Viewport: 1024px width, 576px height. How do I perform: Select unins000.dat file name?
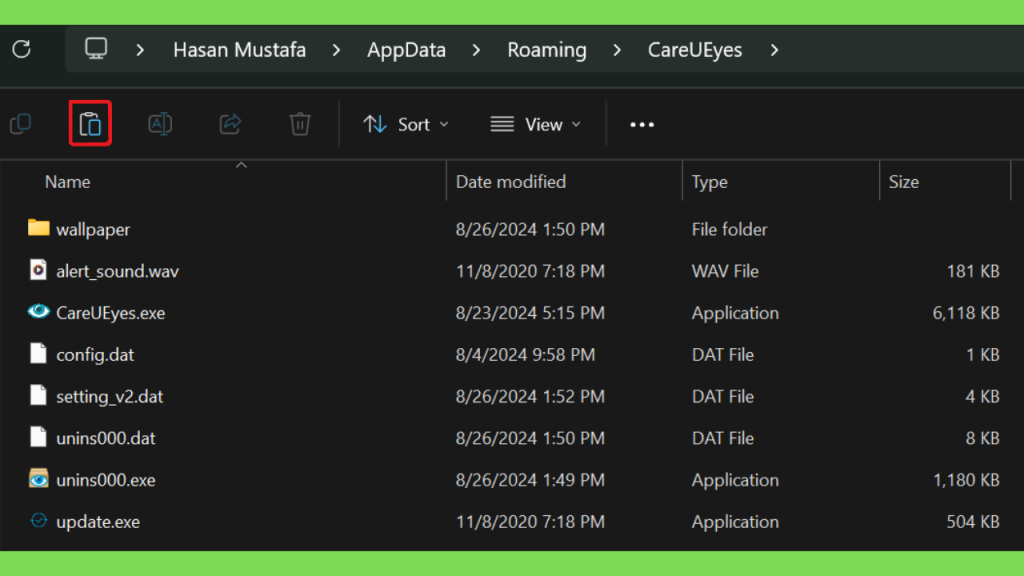pyautogui.click(x=105, y=438)
